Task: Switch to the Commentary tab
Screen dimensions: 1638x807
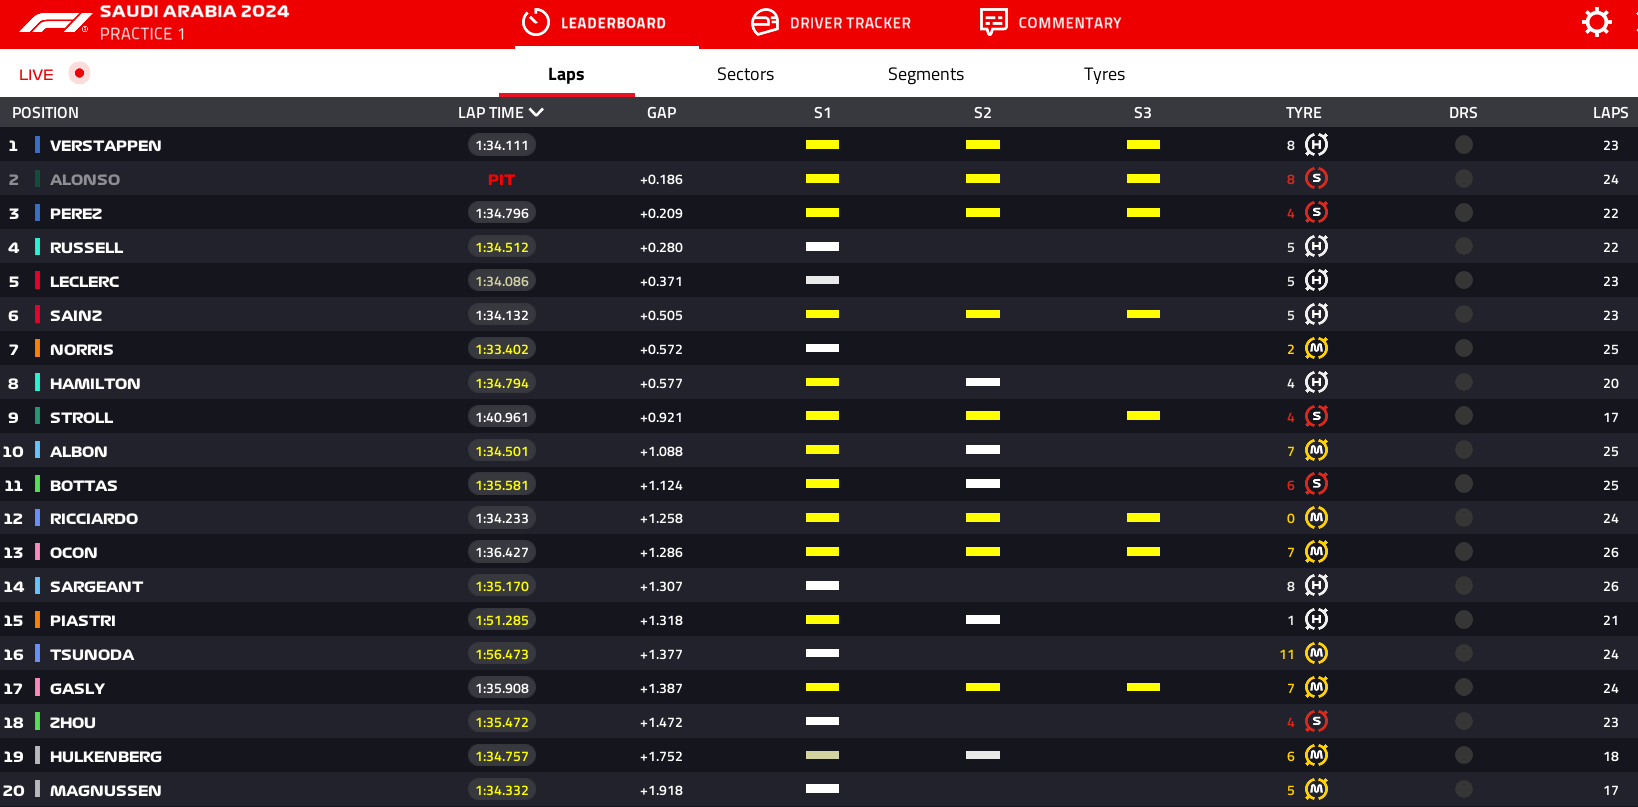Action: pos(1051,23)
